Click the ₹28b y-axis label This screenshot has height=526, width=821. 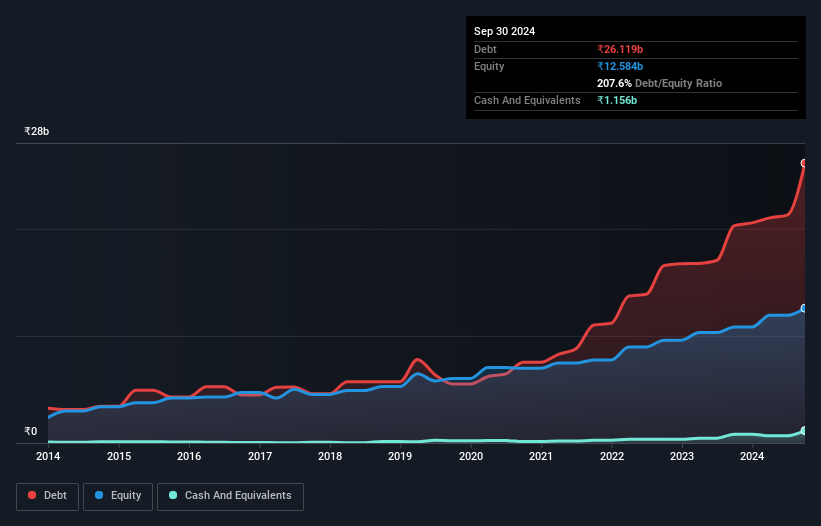point(37,131)
